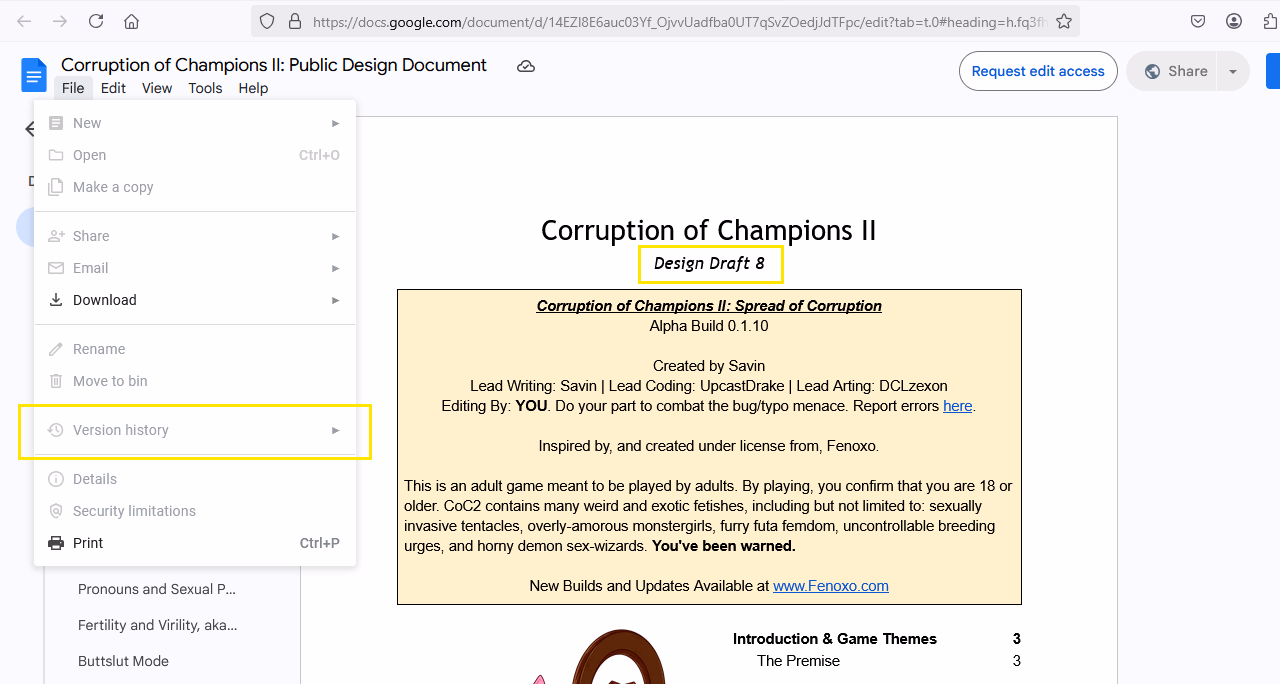Bookmark this page with star icon
The width and height of the screenshot is (1280, 684).
[1064, 21]
